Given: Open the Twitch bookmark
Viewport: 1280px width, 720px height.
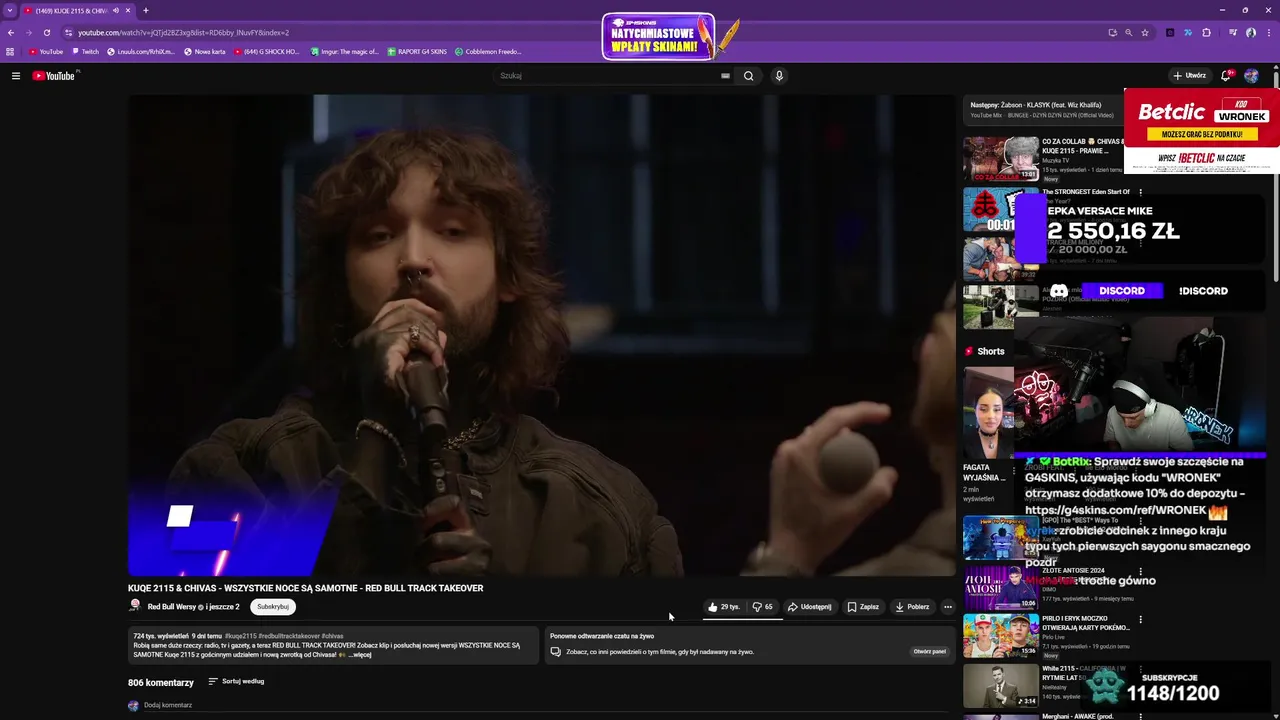Looking at the screenshot, I should pyautogui.click(x=85, y=52).
